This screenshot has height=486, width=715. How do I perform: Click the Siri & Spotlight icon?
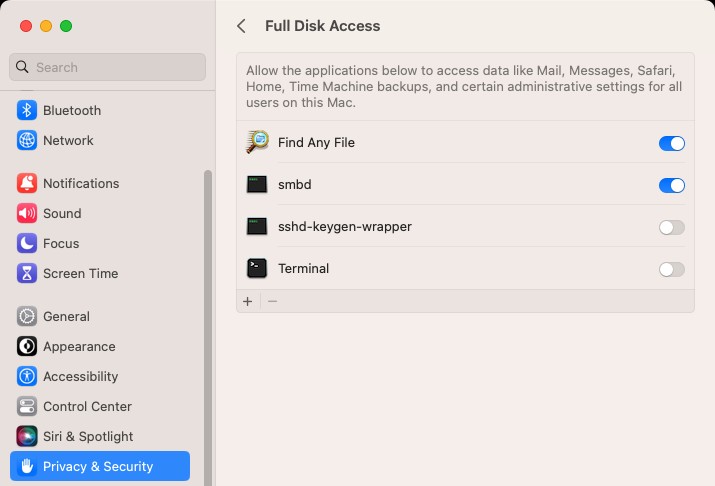pos(27,436)
